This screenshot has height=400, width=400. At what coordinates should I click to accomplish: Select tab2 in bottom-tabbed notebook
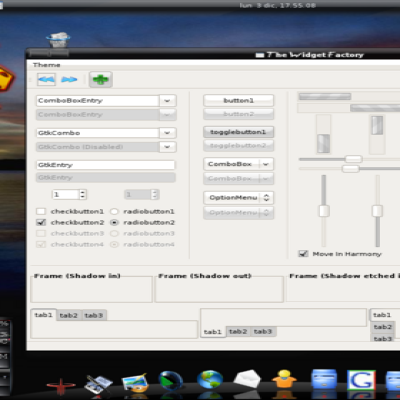pos(238,331)
